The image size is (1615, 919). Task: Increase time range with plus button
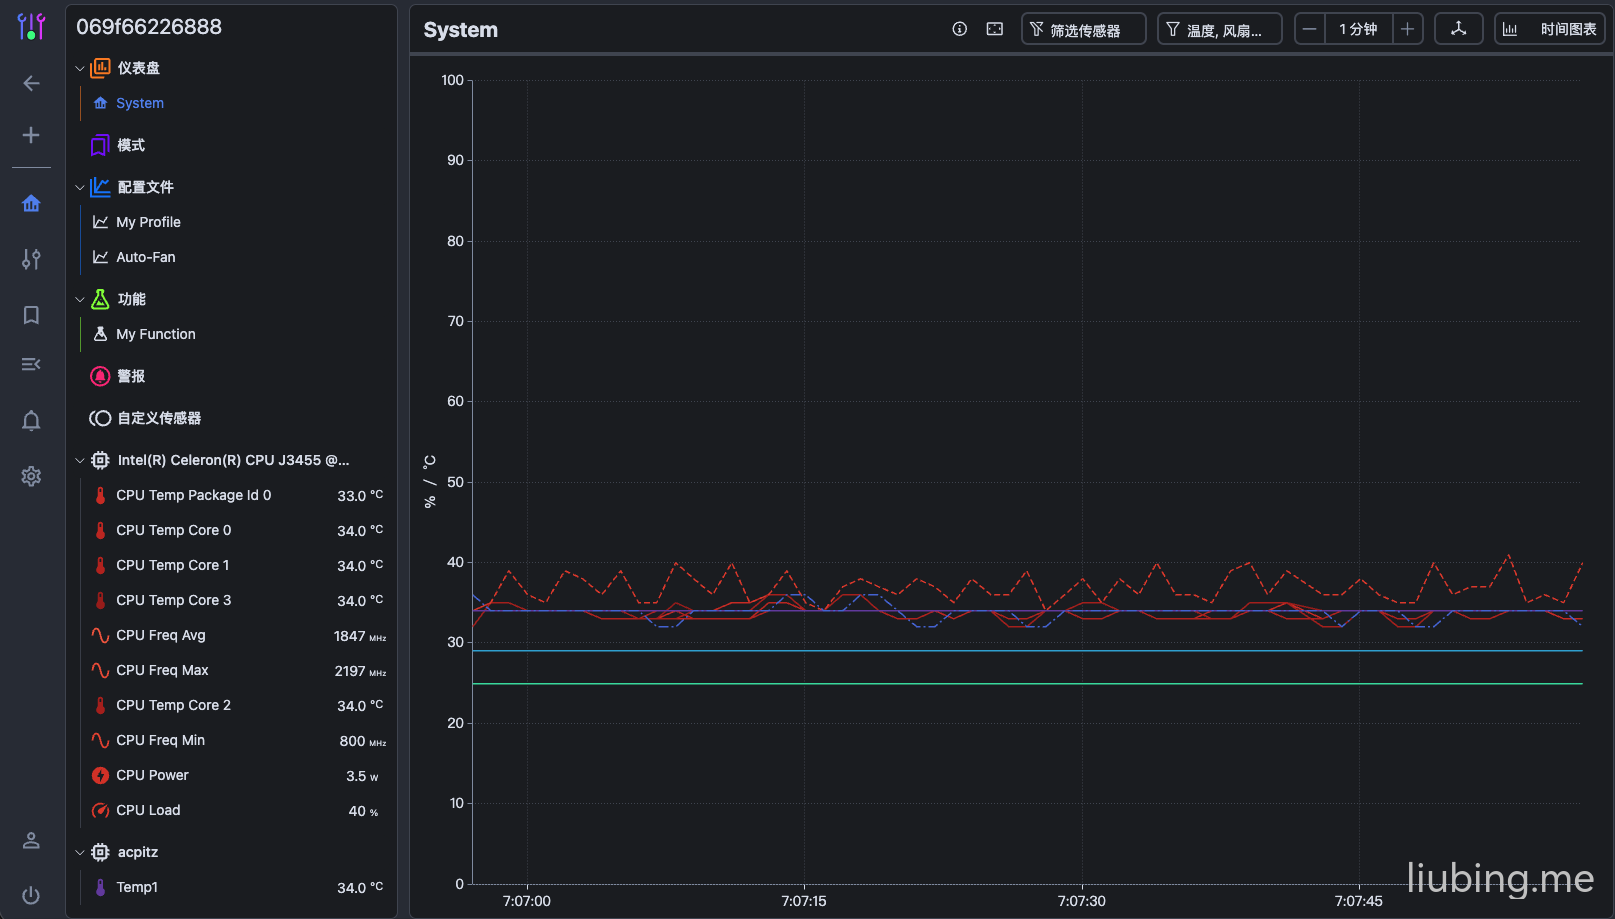[1407, 29]
